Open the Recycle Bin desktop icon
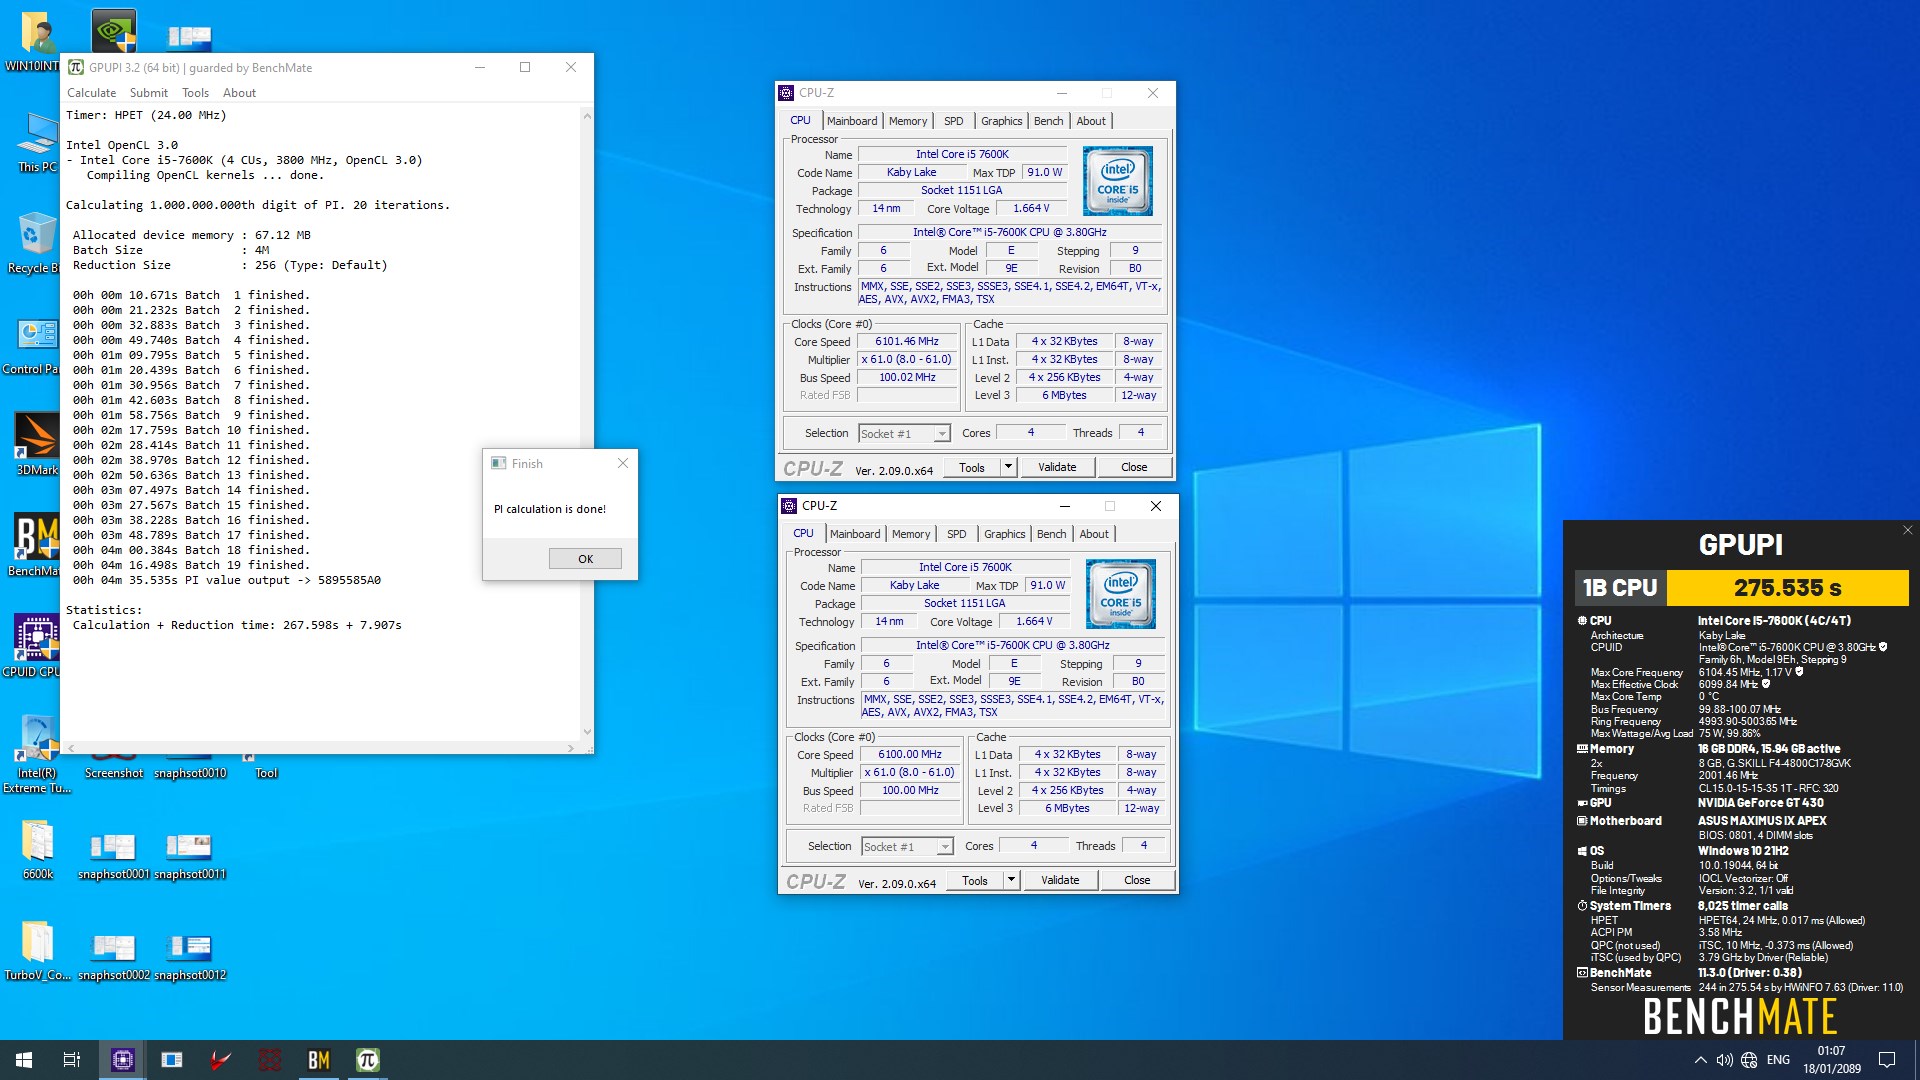The width and height of the screenshot is (1920, 1080). click(36, 243)
